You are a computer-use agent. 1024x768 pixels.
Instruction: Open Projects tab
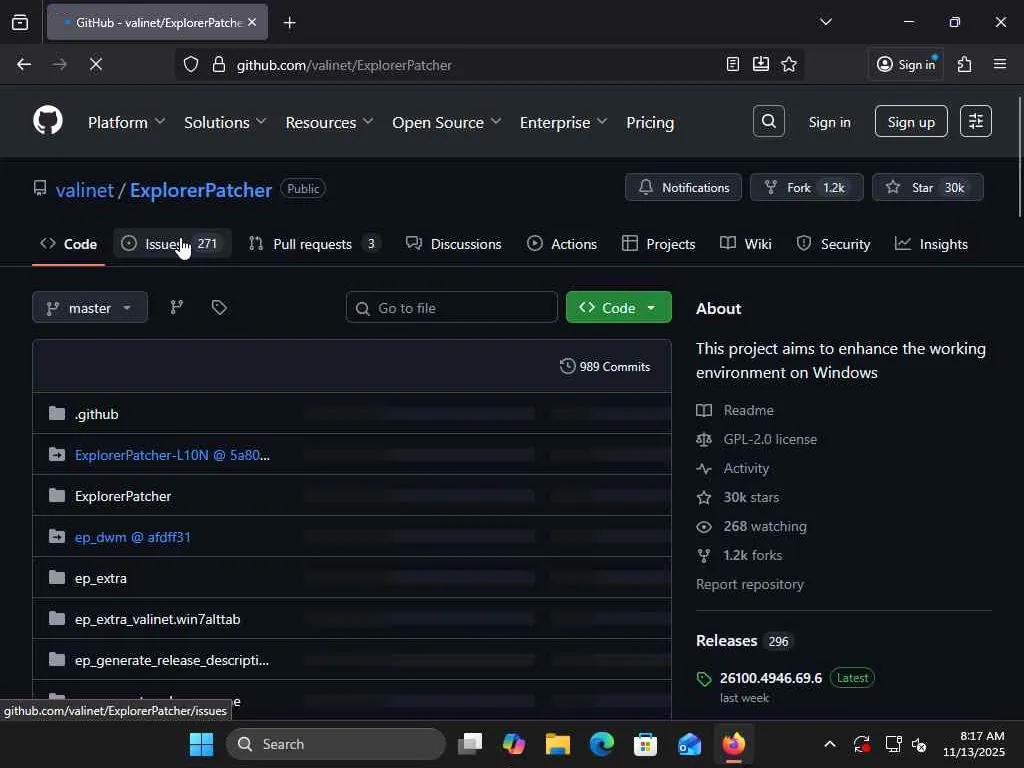pyautogui.click(x=658, y=244)
